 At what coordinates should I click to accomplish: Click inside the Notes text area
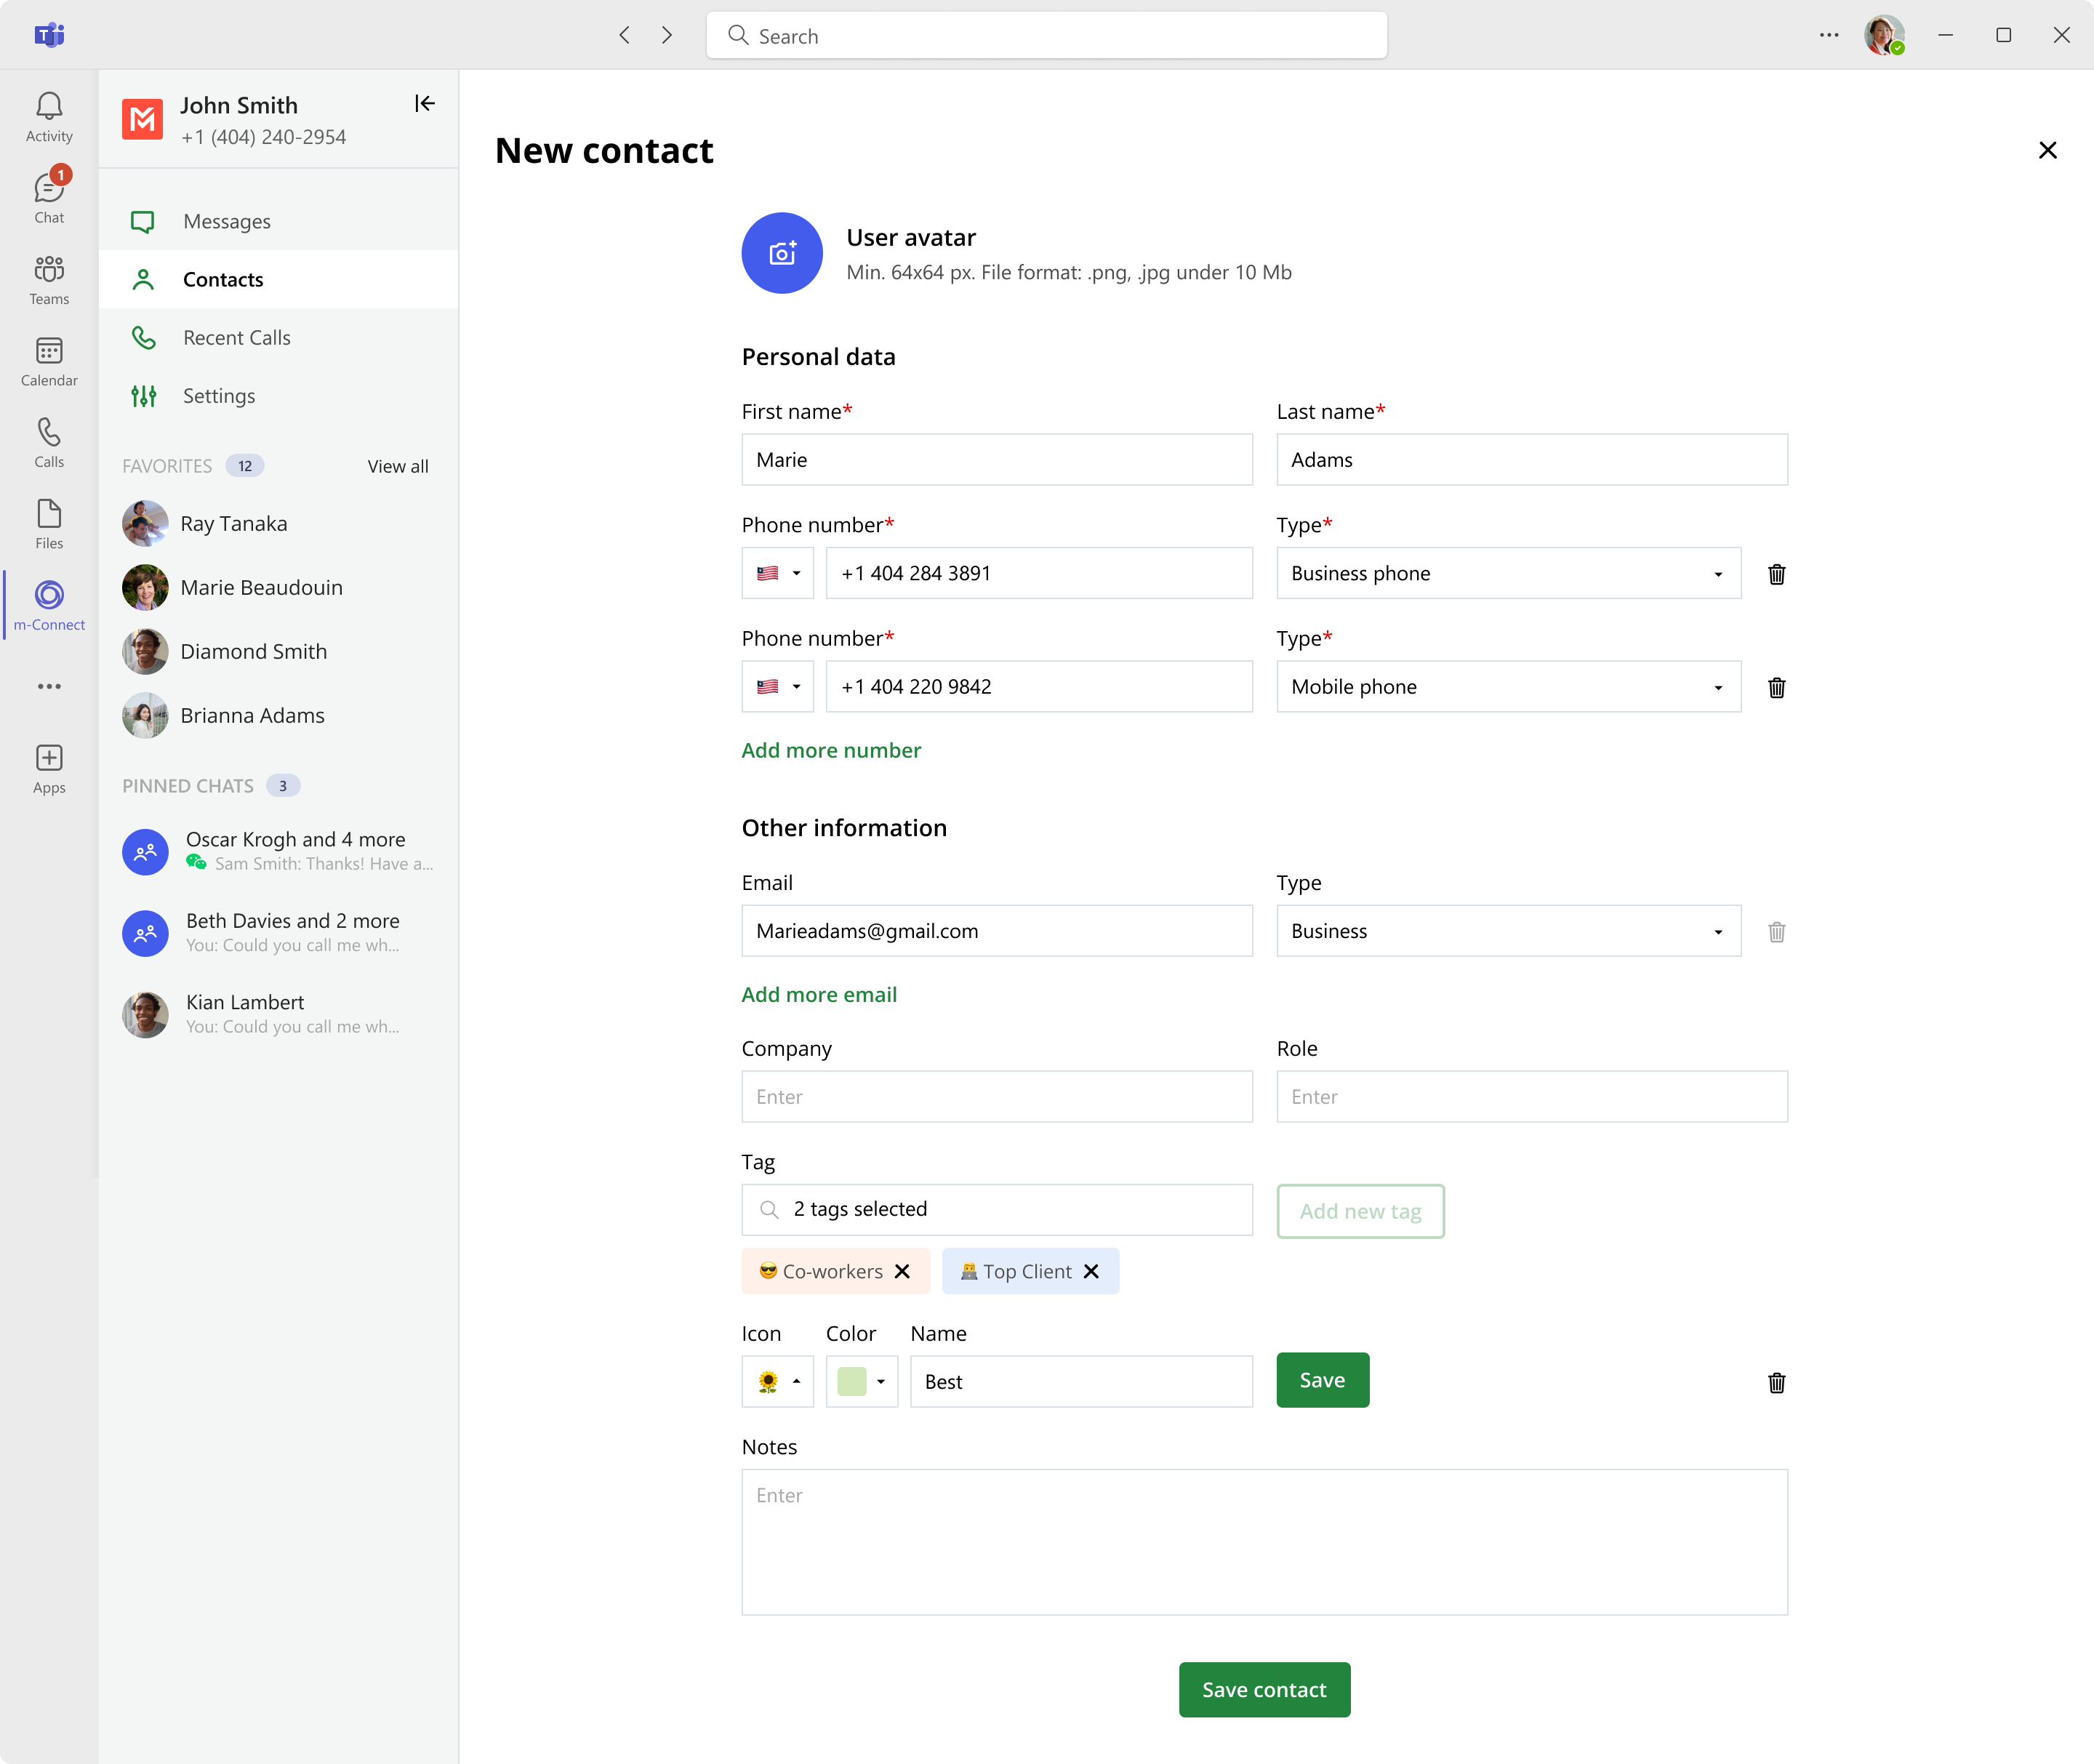(1263, 1542)
